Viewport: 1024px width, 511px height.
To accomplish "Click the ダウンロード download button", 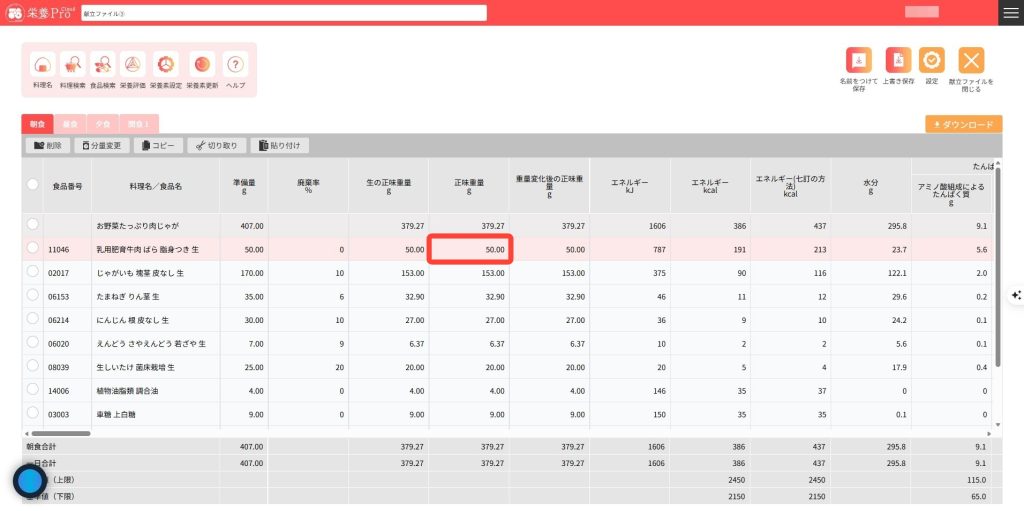I will coord(963,125).
